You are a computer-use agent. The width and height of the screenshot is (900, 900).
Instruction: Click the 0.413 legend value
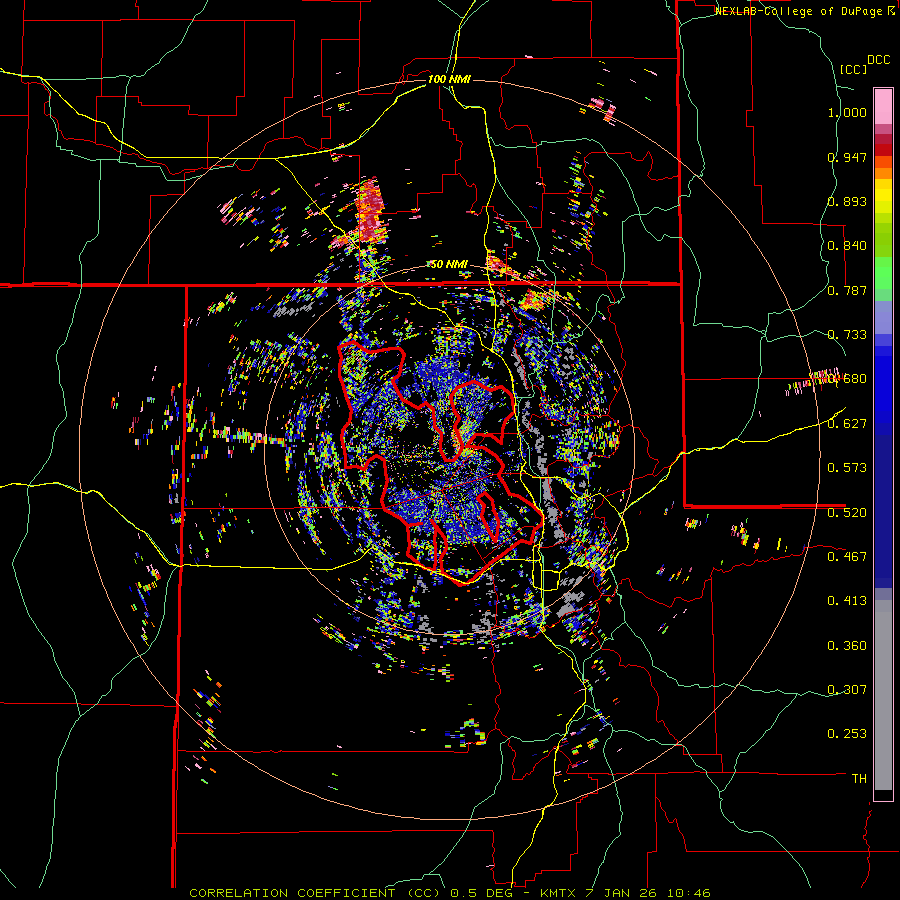(x=847, y=601)
